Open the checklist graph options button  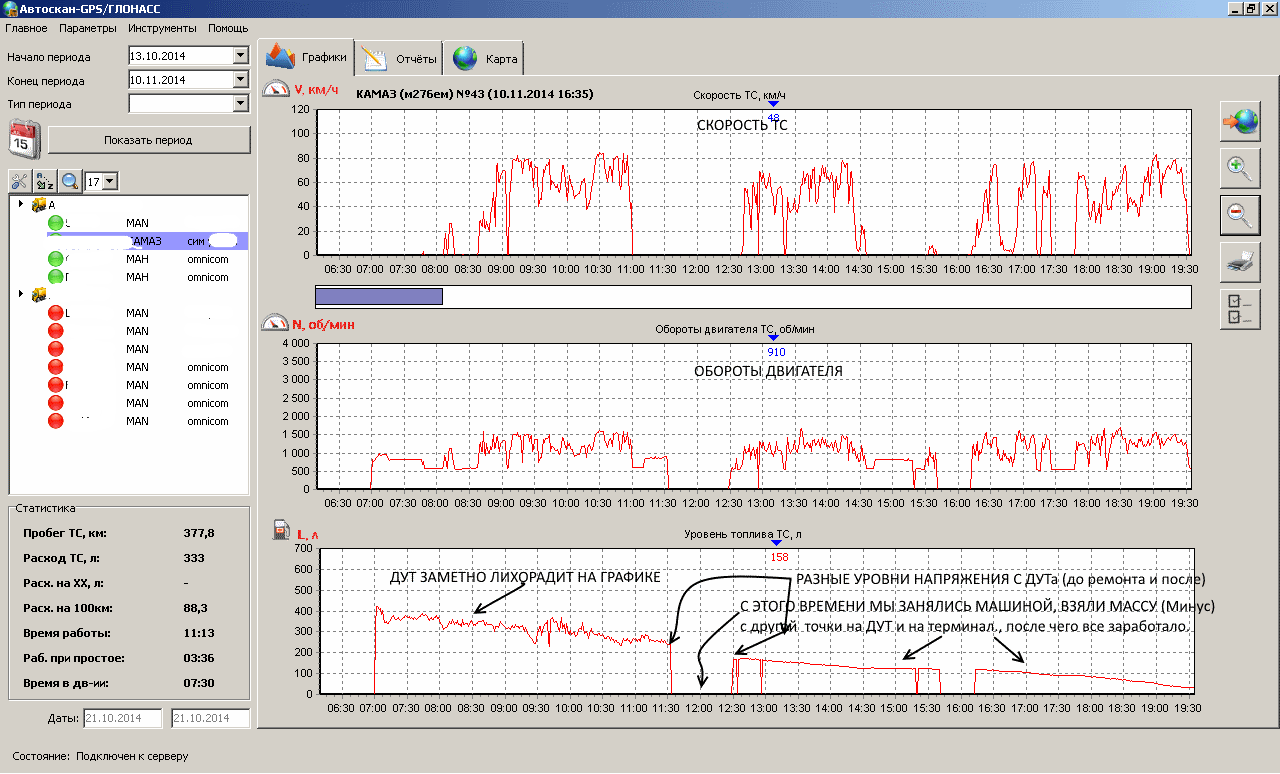click(1240, 309)
